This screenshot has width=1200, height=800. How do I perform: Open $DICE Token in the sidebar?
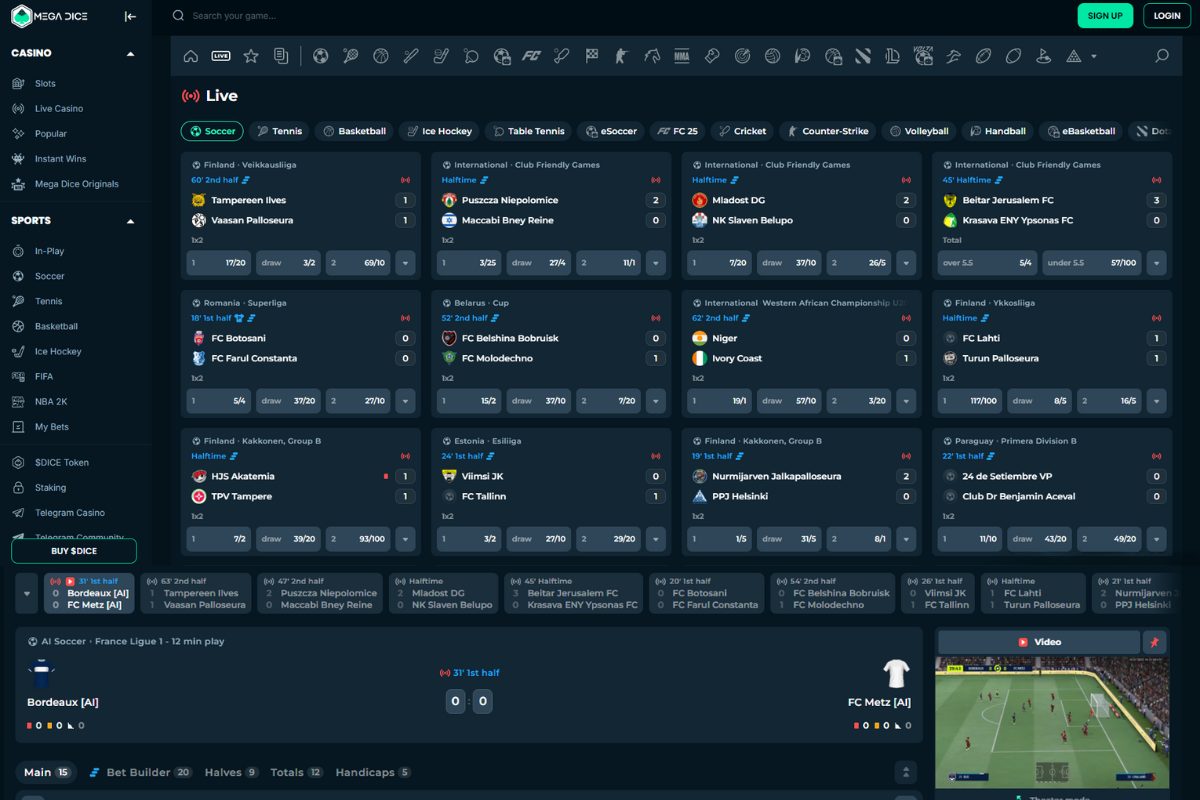pyautogui.click(x=61, y=463)
